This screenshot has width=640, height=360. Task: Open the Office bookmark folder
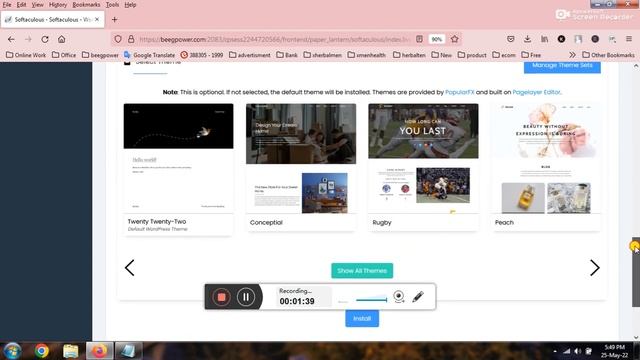[x=64, y=55]
